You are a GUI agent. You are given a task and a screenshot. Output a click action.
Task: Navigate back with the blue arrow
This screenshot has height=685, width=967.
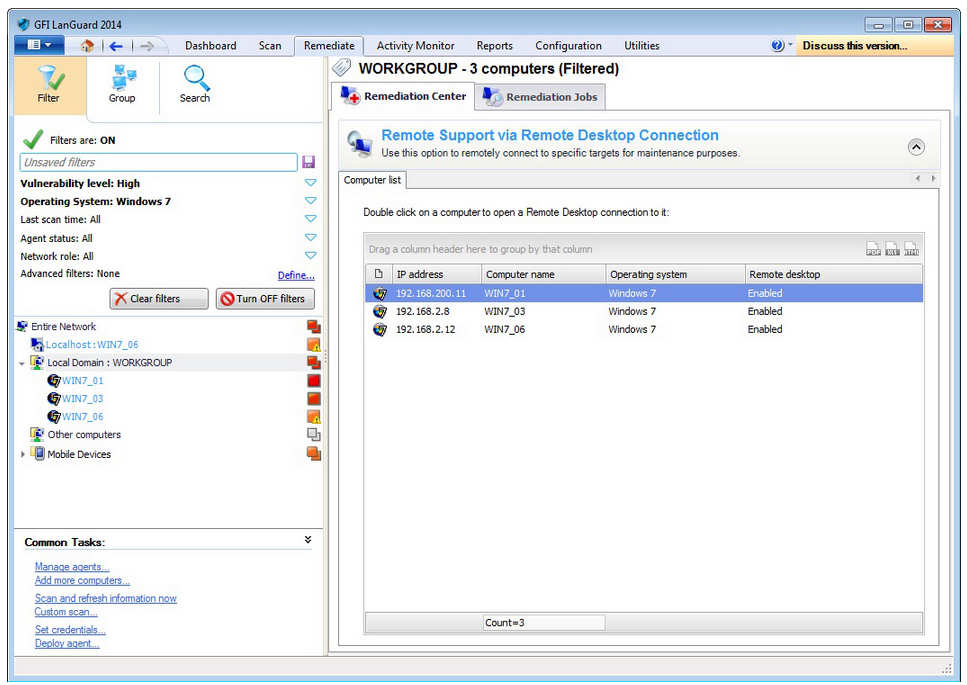click(x=115, y=46)
